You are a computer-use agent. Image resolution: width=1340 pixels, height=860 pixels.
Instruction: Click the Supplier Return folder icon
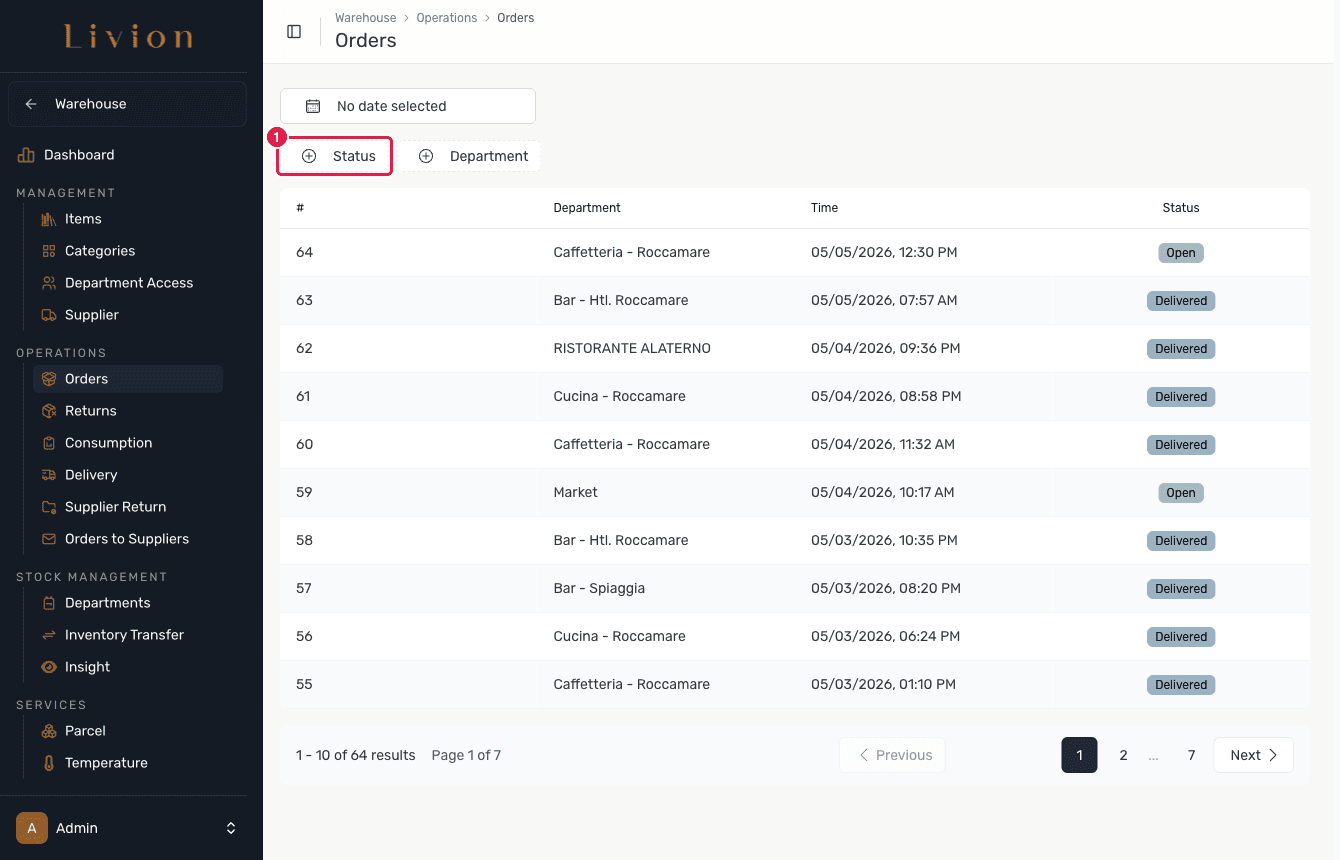pos(49,507)
